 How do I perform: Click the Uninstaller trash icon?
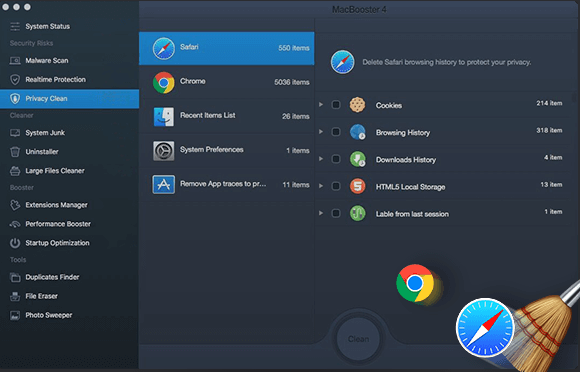coord(15,152)
